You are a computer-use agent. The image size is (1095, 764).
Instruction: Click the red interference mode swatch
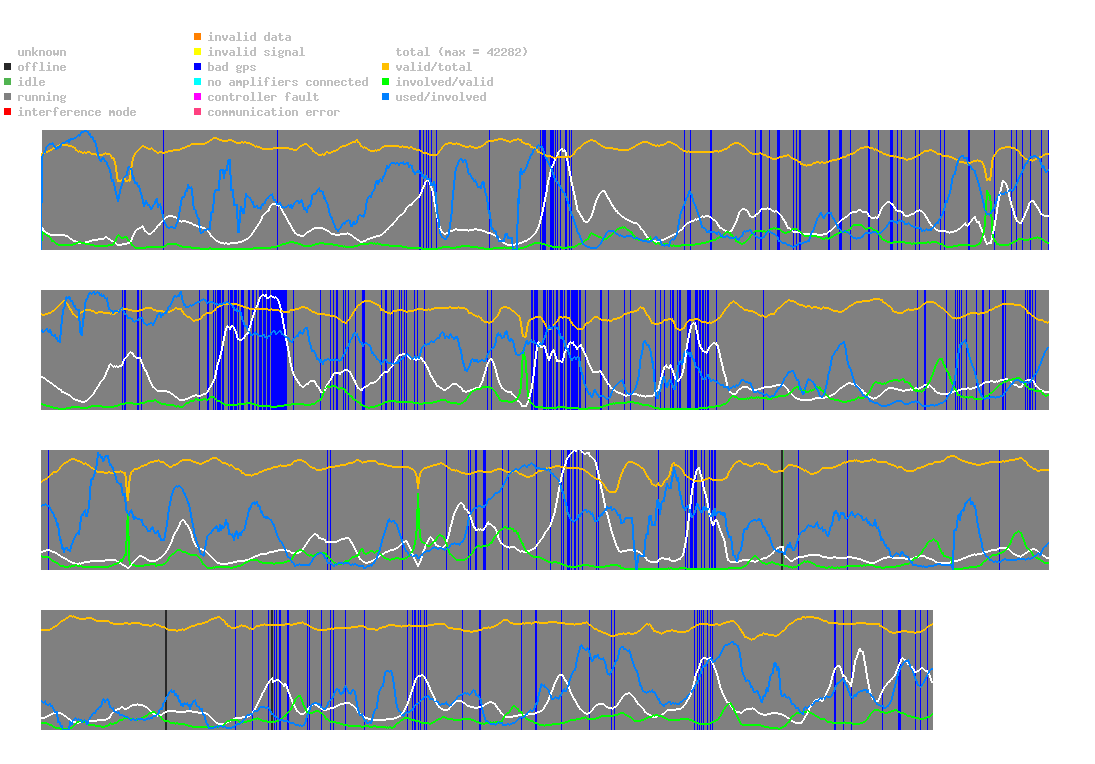pyautogui.click(x=8, y=112)
